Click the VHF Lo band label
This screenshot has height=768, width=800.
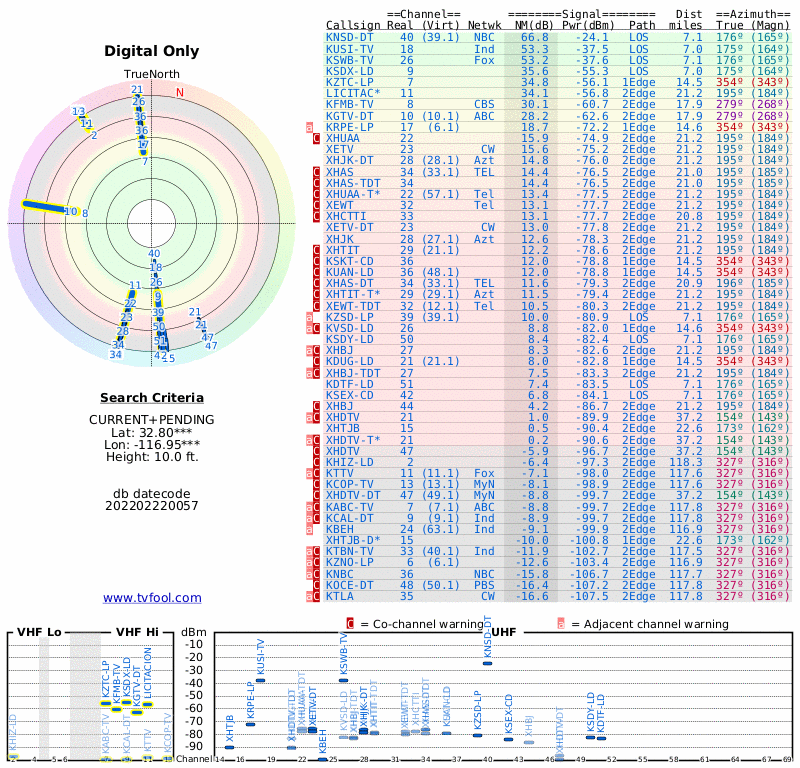click(x=39, y=632)
